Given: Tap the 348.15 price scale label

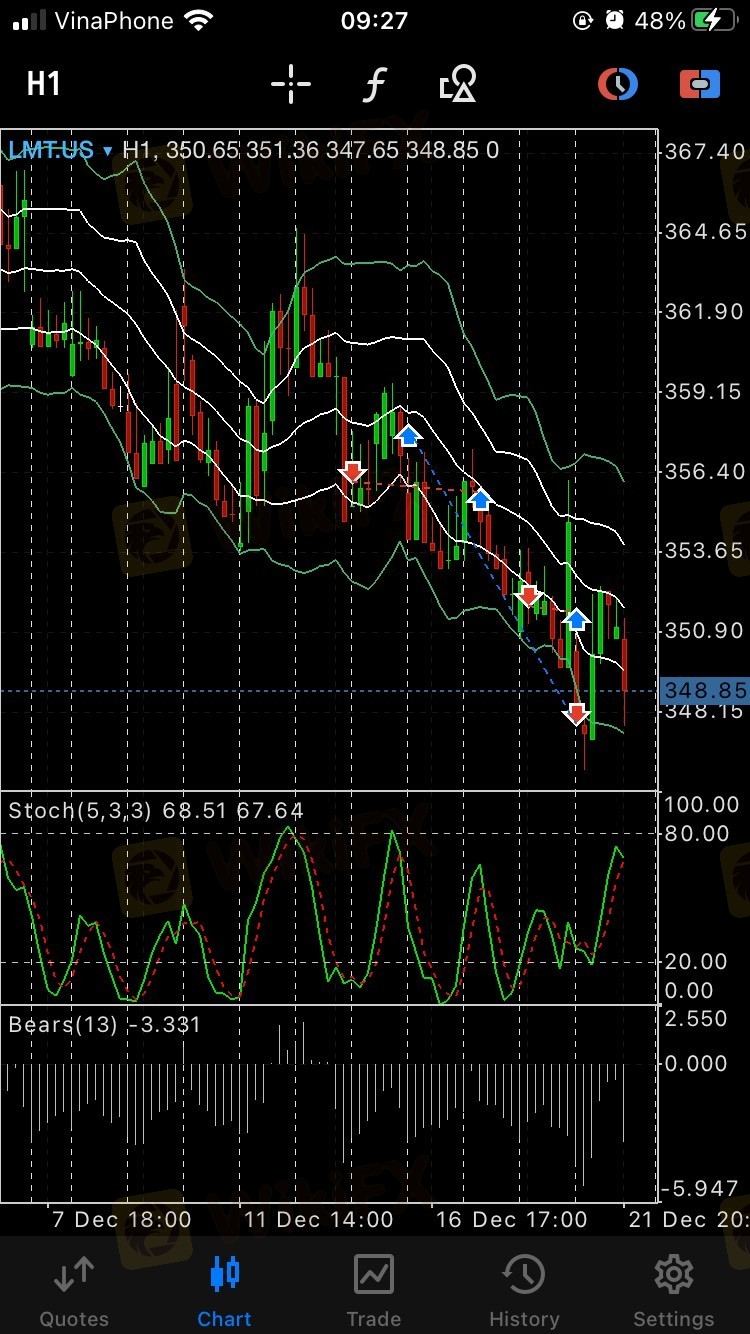Looking at the screenshot, I should 705,711.
